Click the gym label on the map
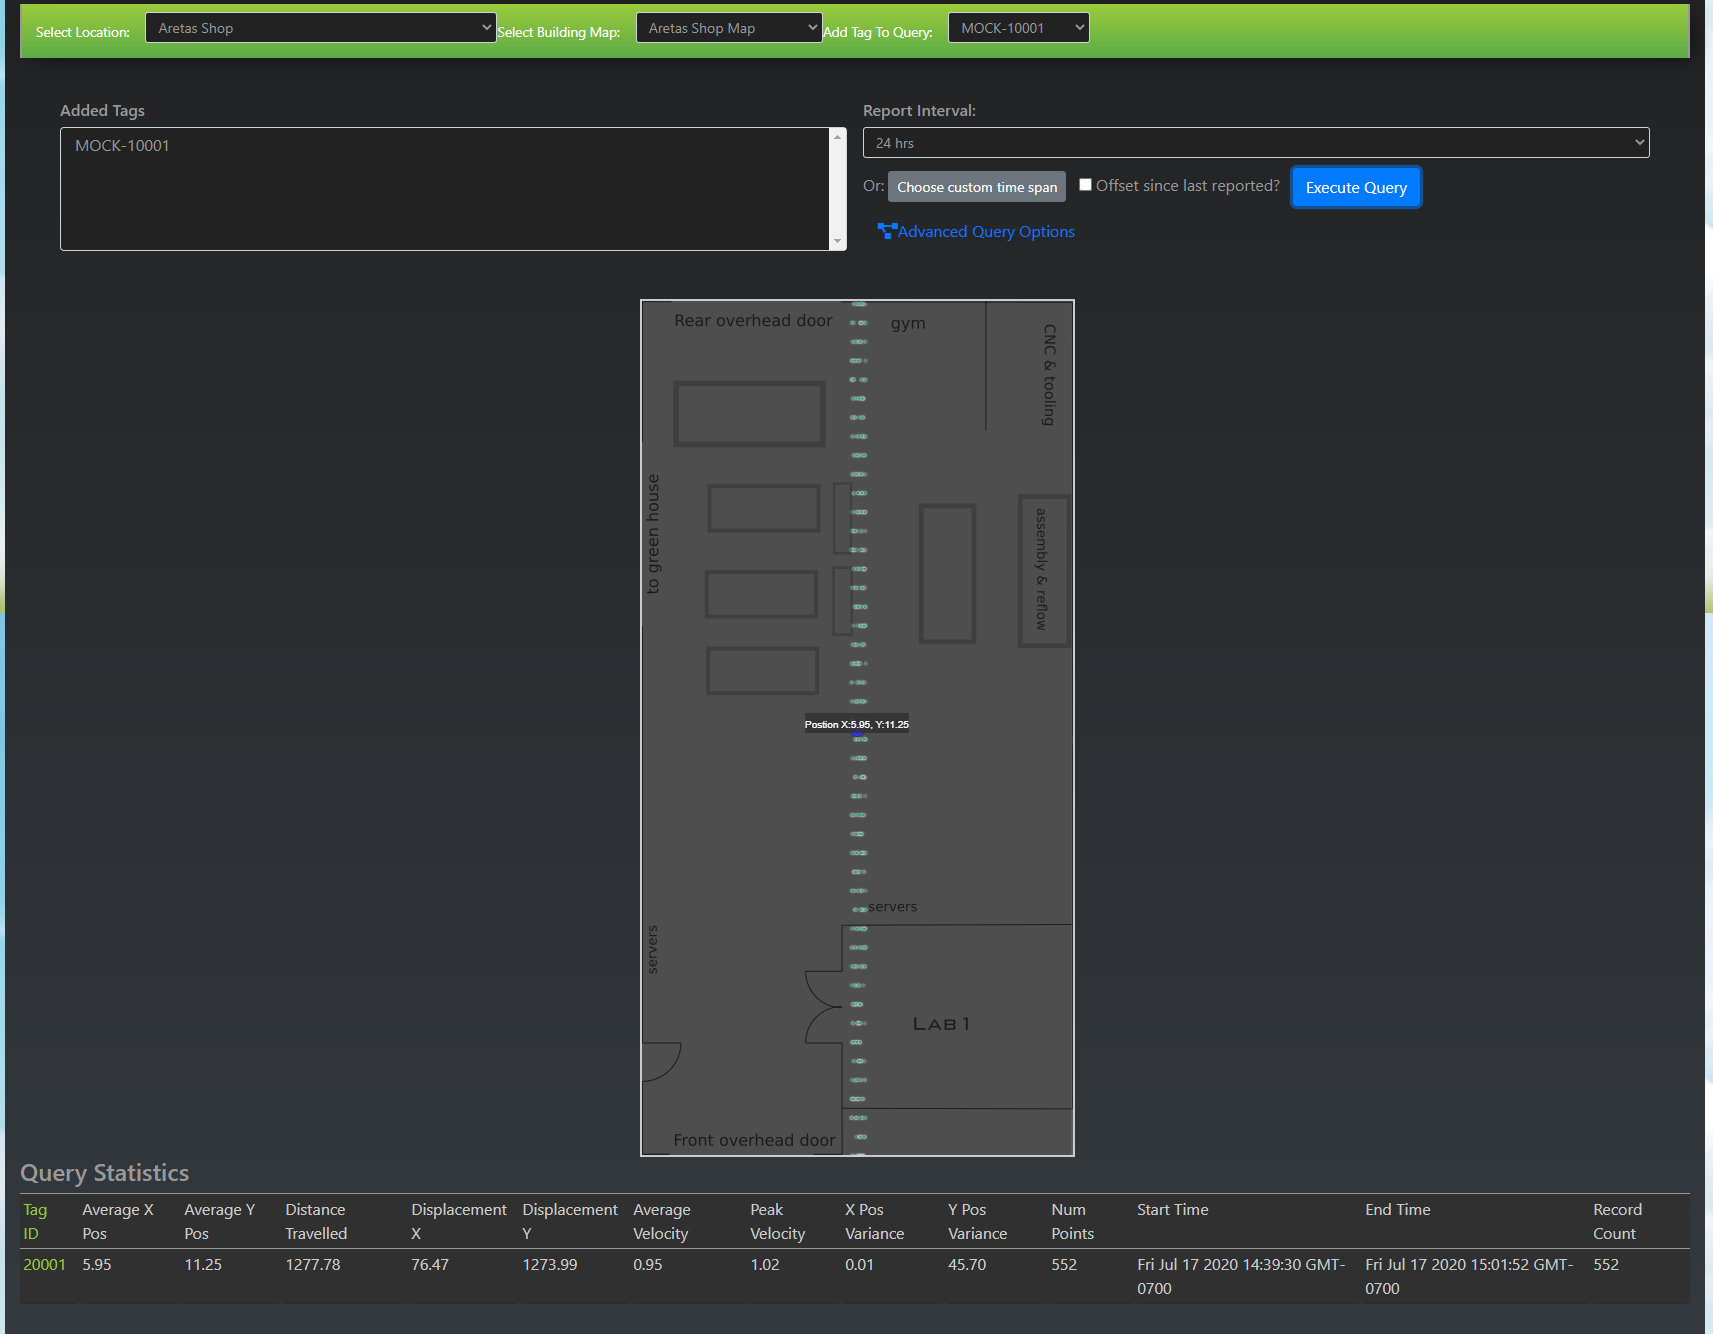 [908, 324]
